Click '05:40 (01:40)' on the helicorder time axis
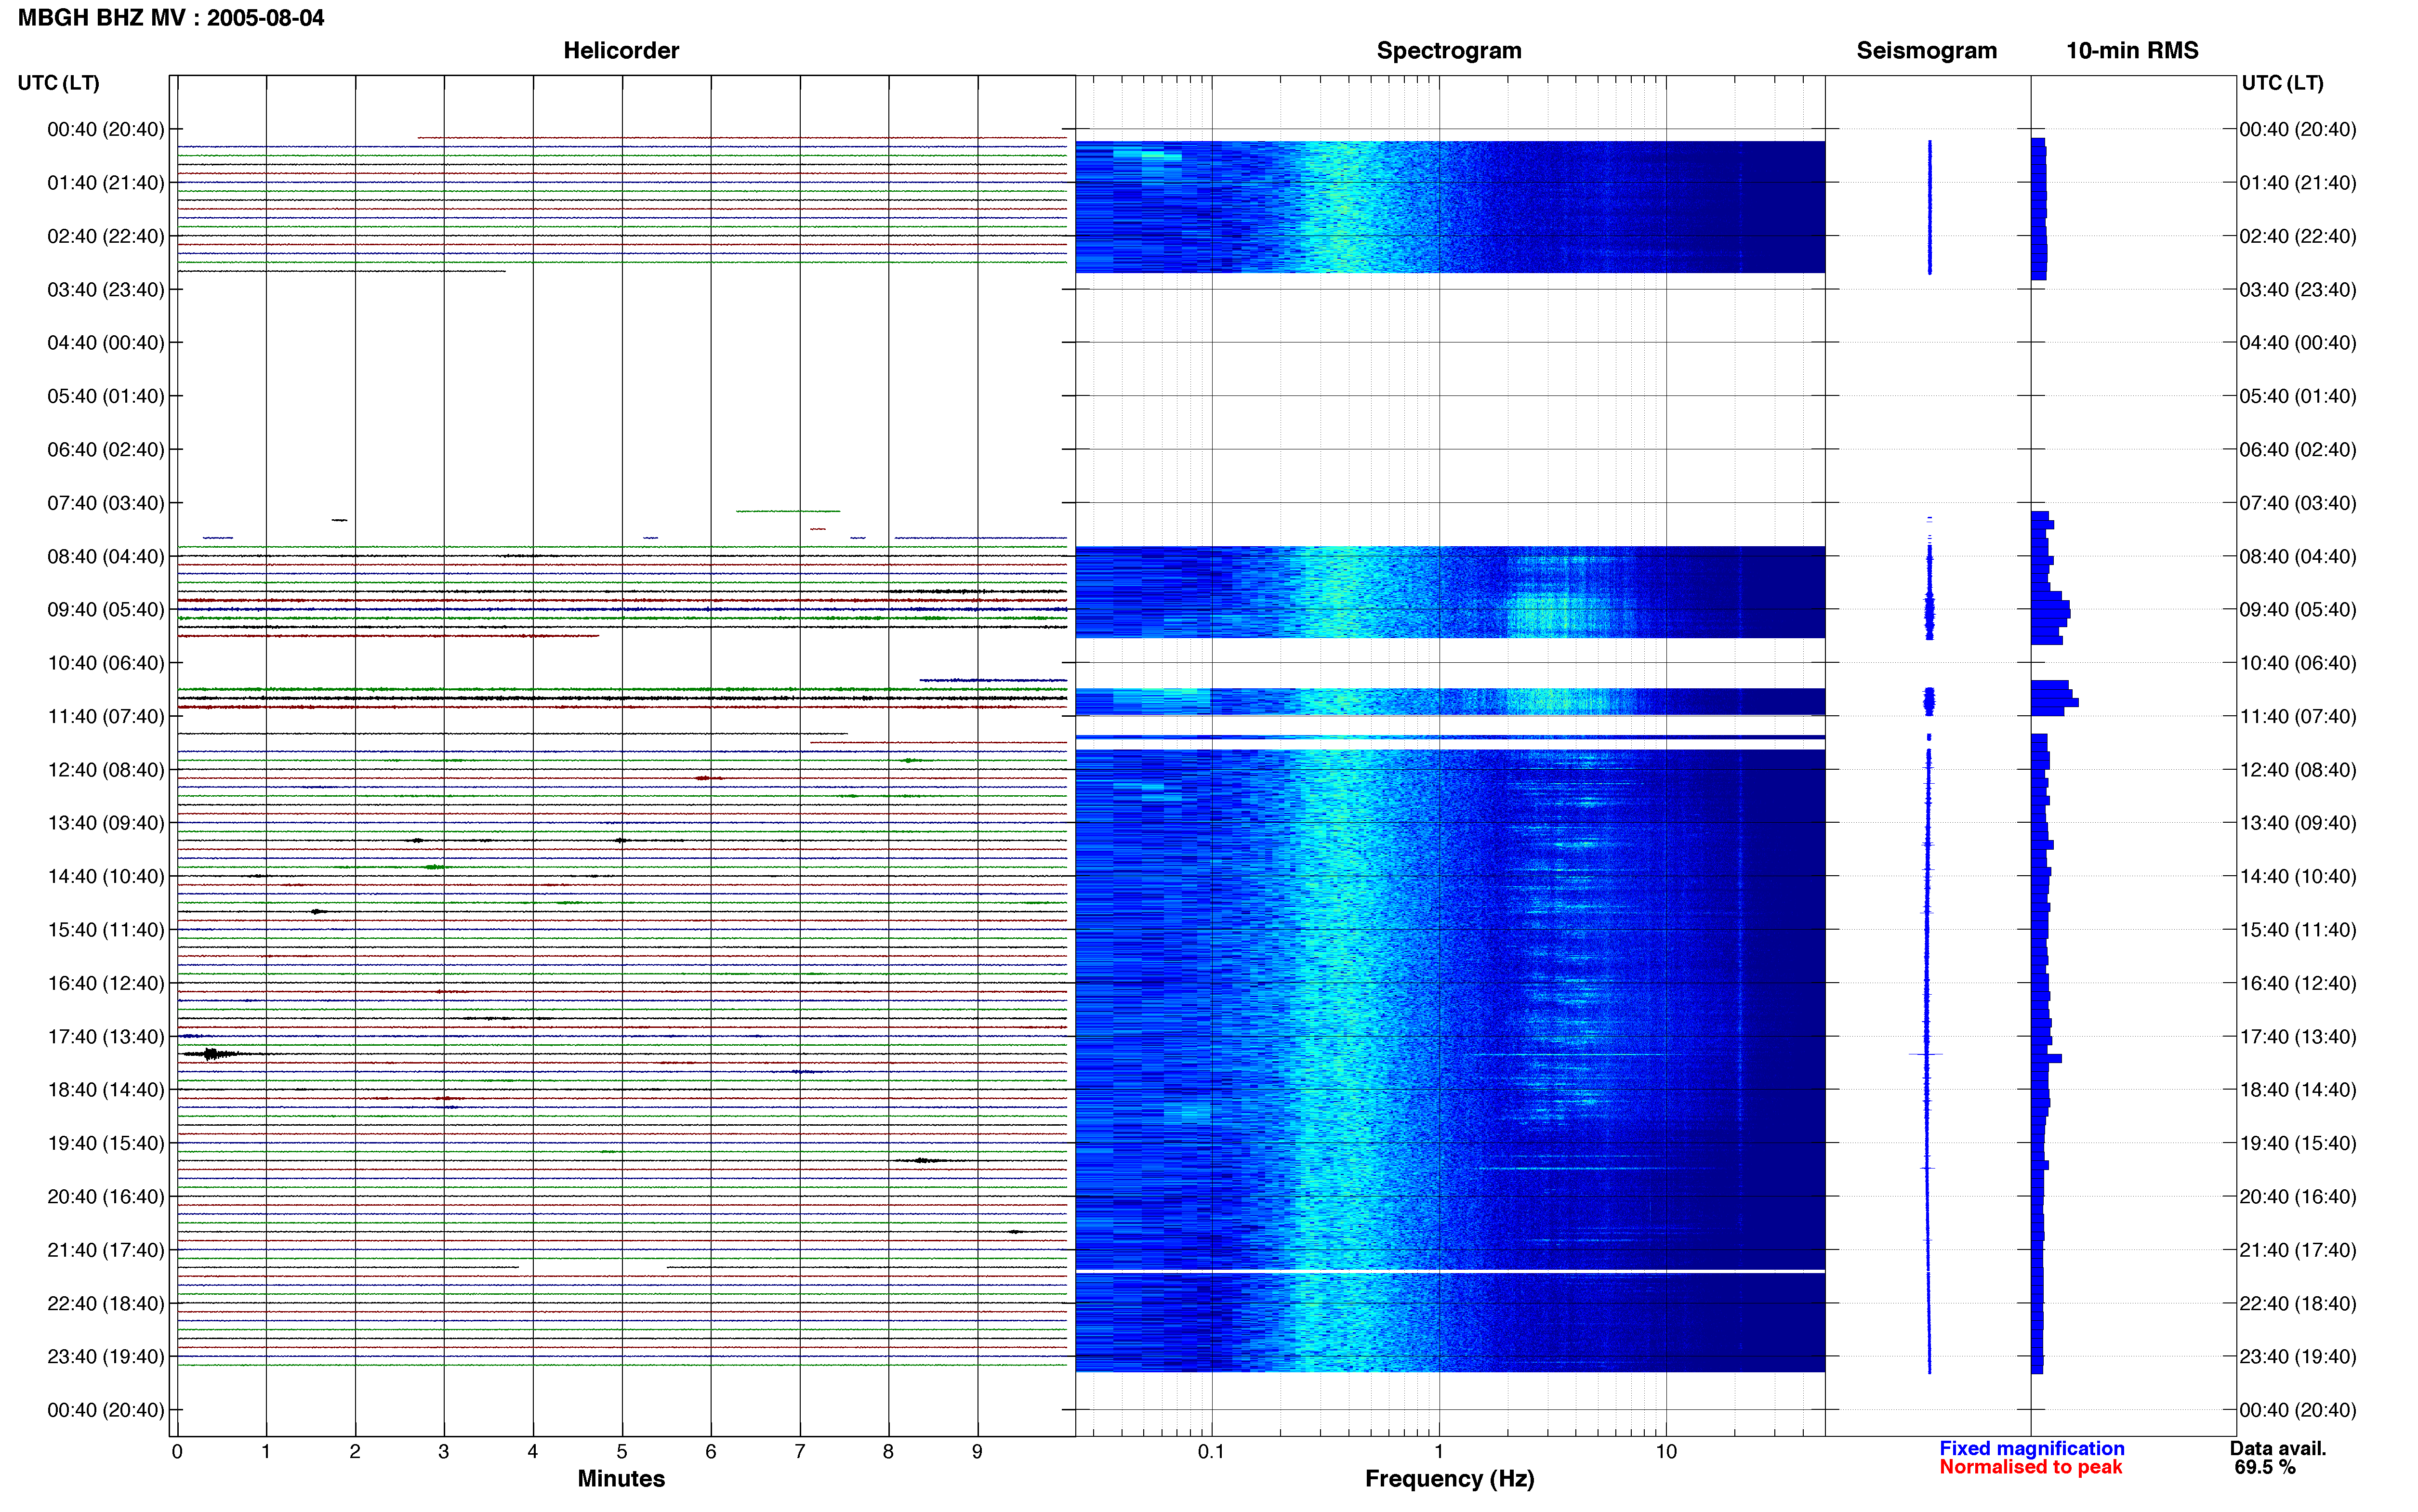 tap(106, 396)
